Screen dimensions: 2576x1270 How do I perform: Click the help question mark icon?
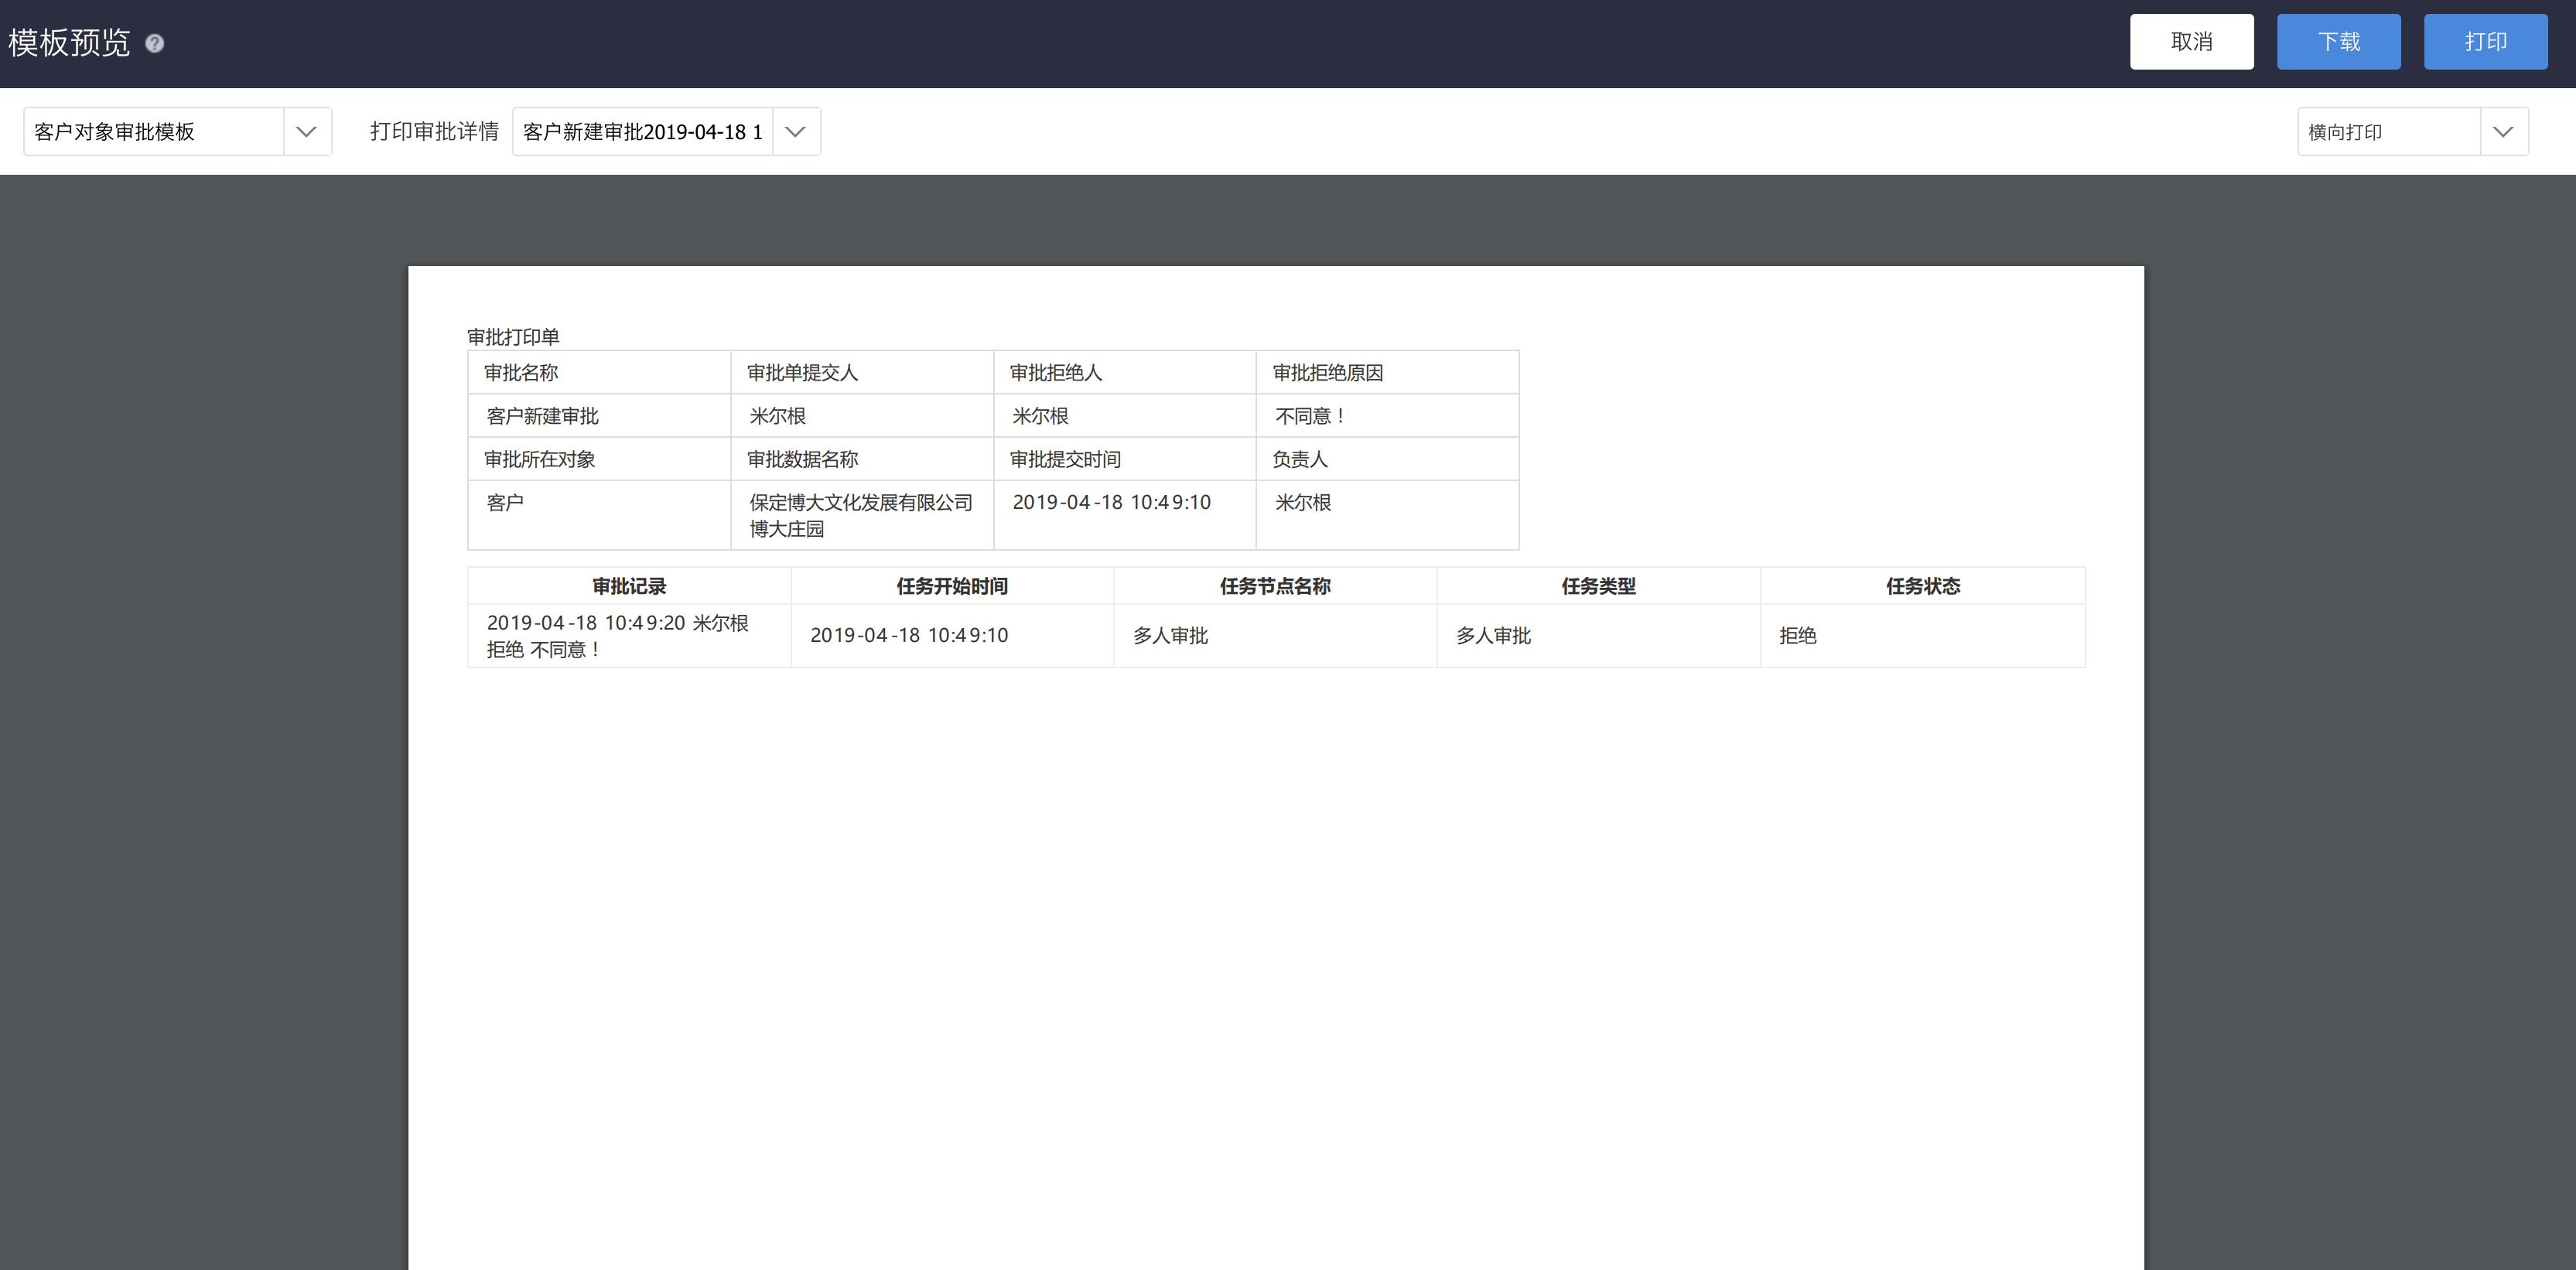(x=155, y=43)
